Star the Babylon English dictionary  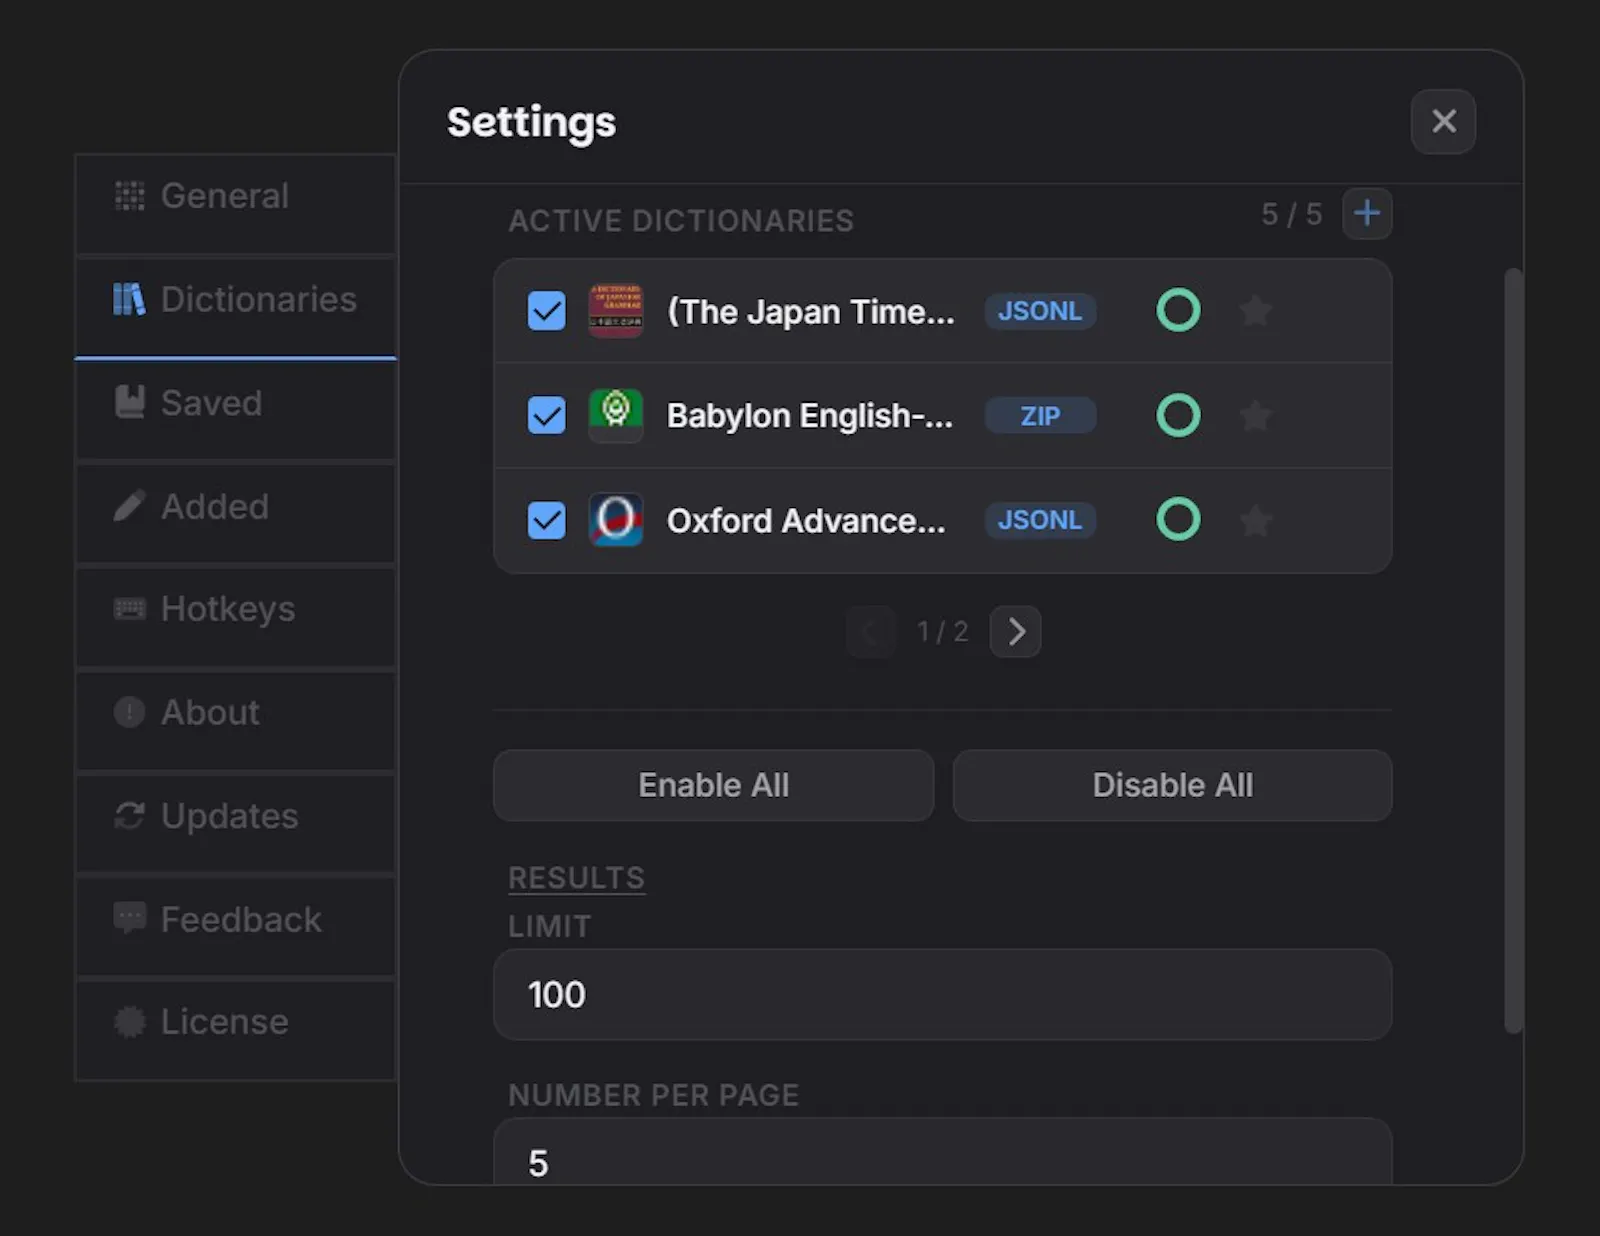click(1255, 415)
